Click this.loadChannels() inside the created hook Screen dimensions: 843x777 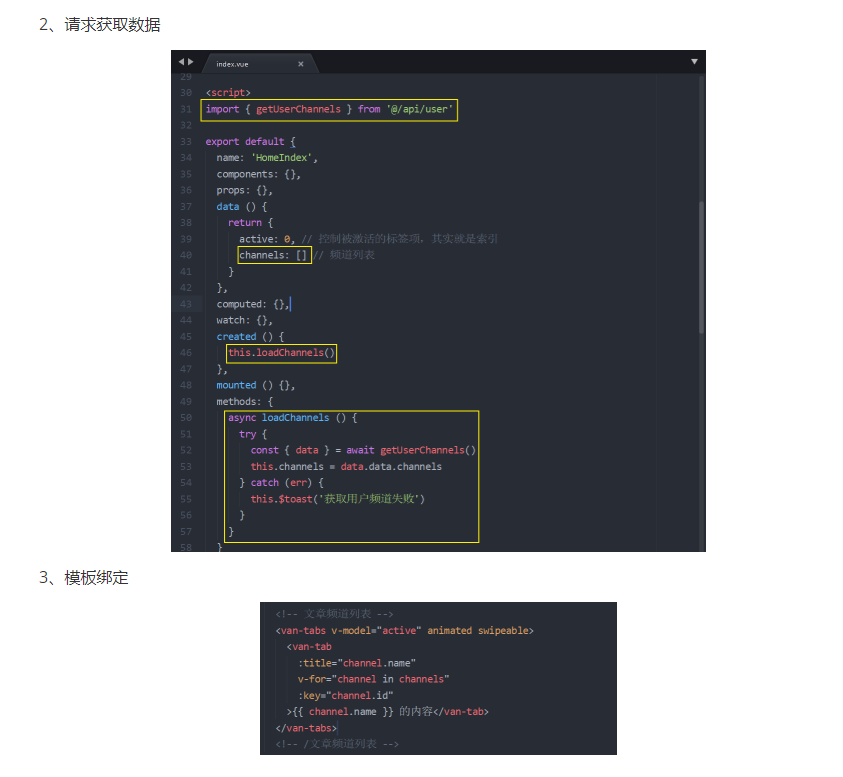tap(281, 352)
